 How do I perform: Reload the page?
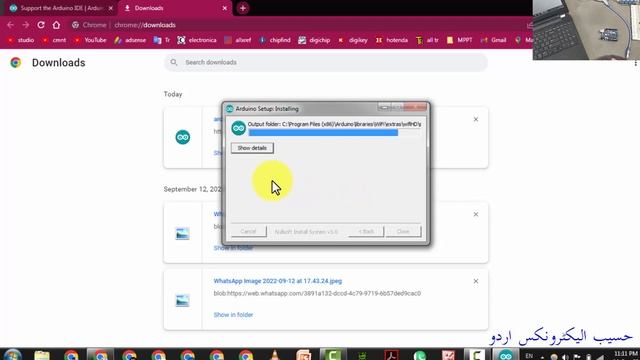[41, 25]
